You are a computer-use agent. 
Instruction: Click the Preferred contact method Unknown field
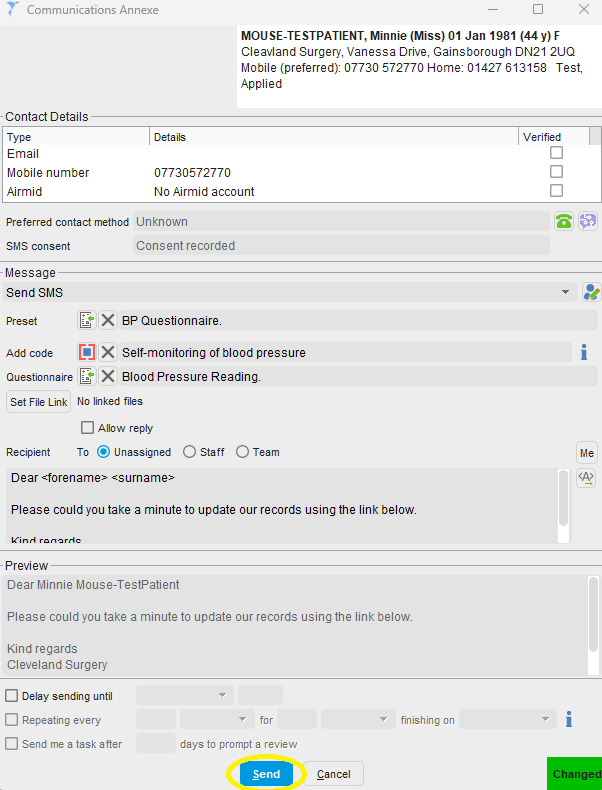pos(341,222)
